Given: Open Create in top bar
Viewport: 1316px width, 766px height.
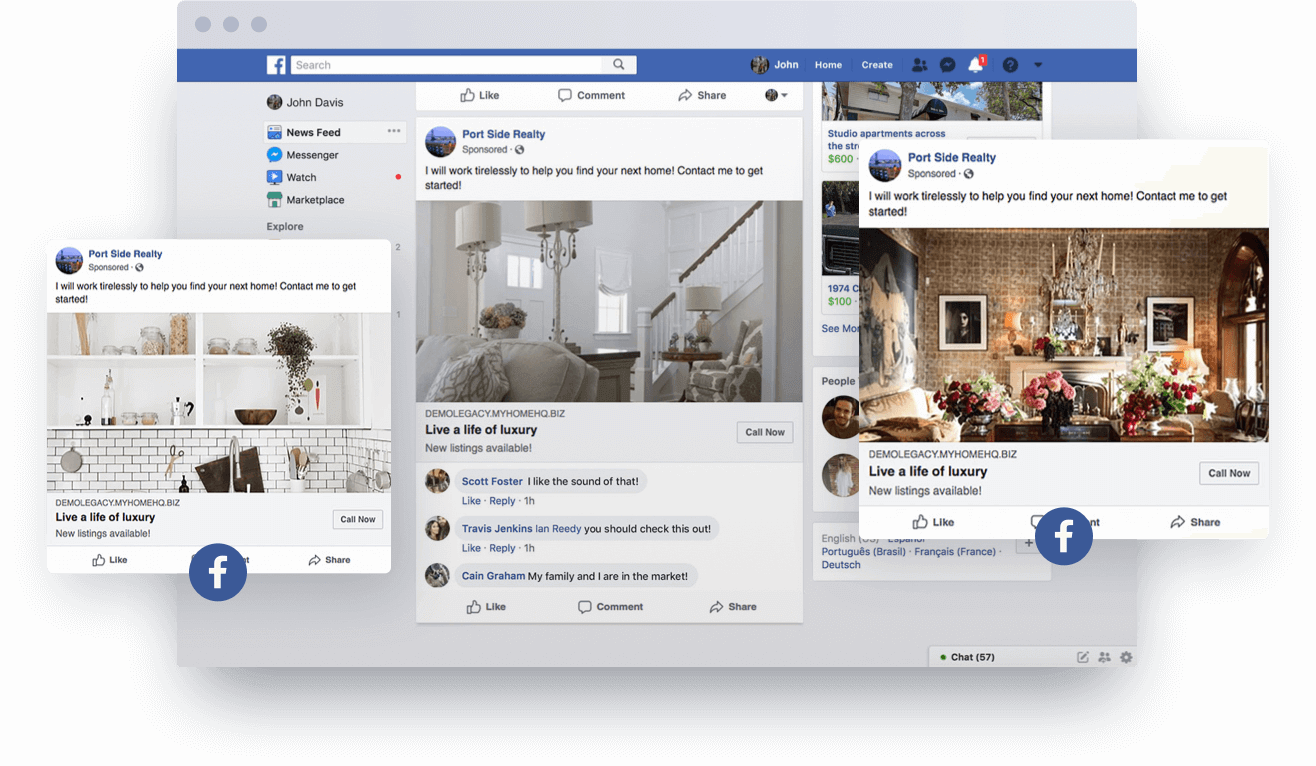Looking at the screenshot, I should (x=877, y=65).
